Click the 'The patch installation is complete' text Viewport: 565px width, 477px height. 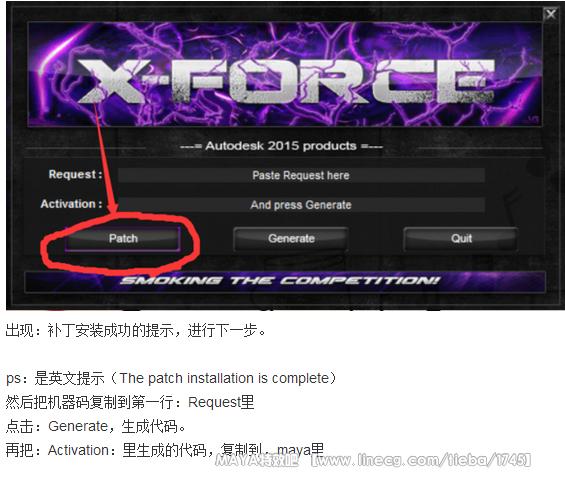[x=224, y=378]
